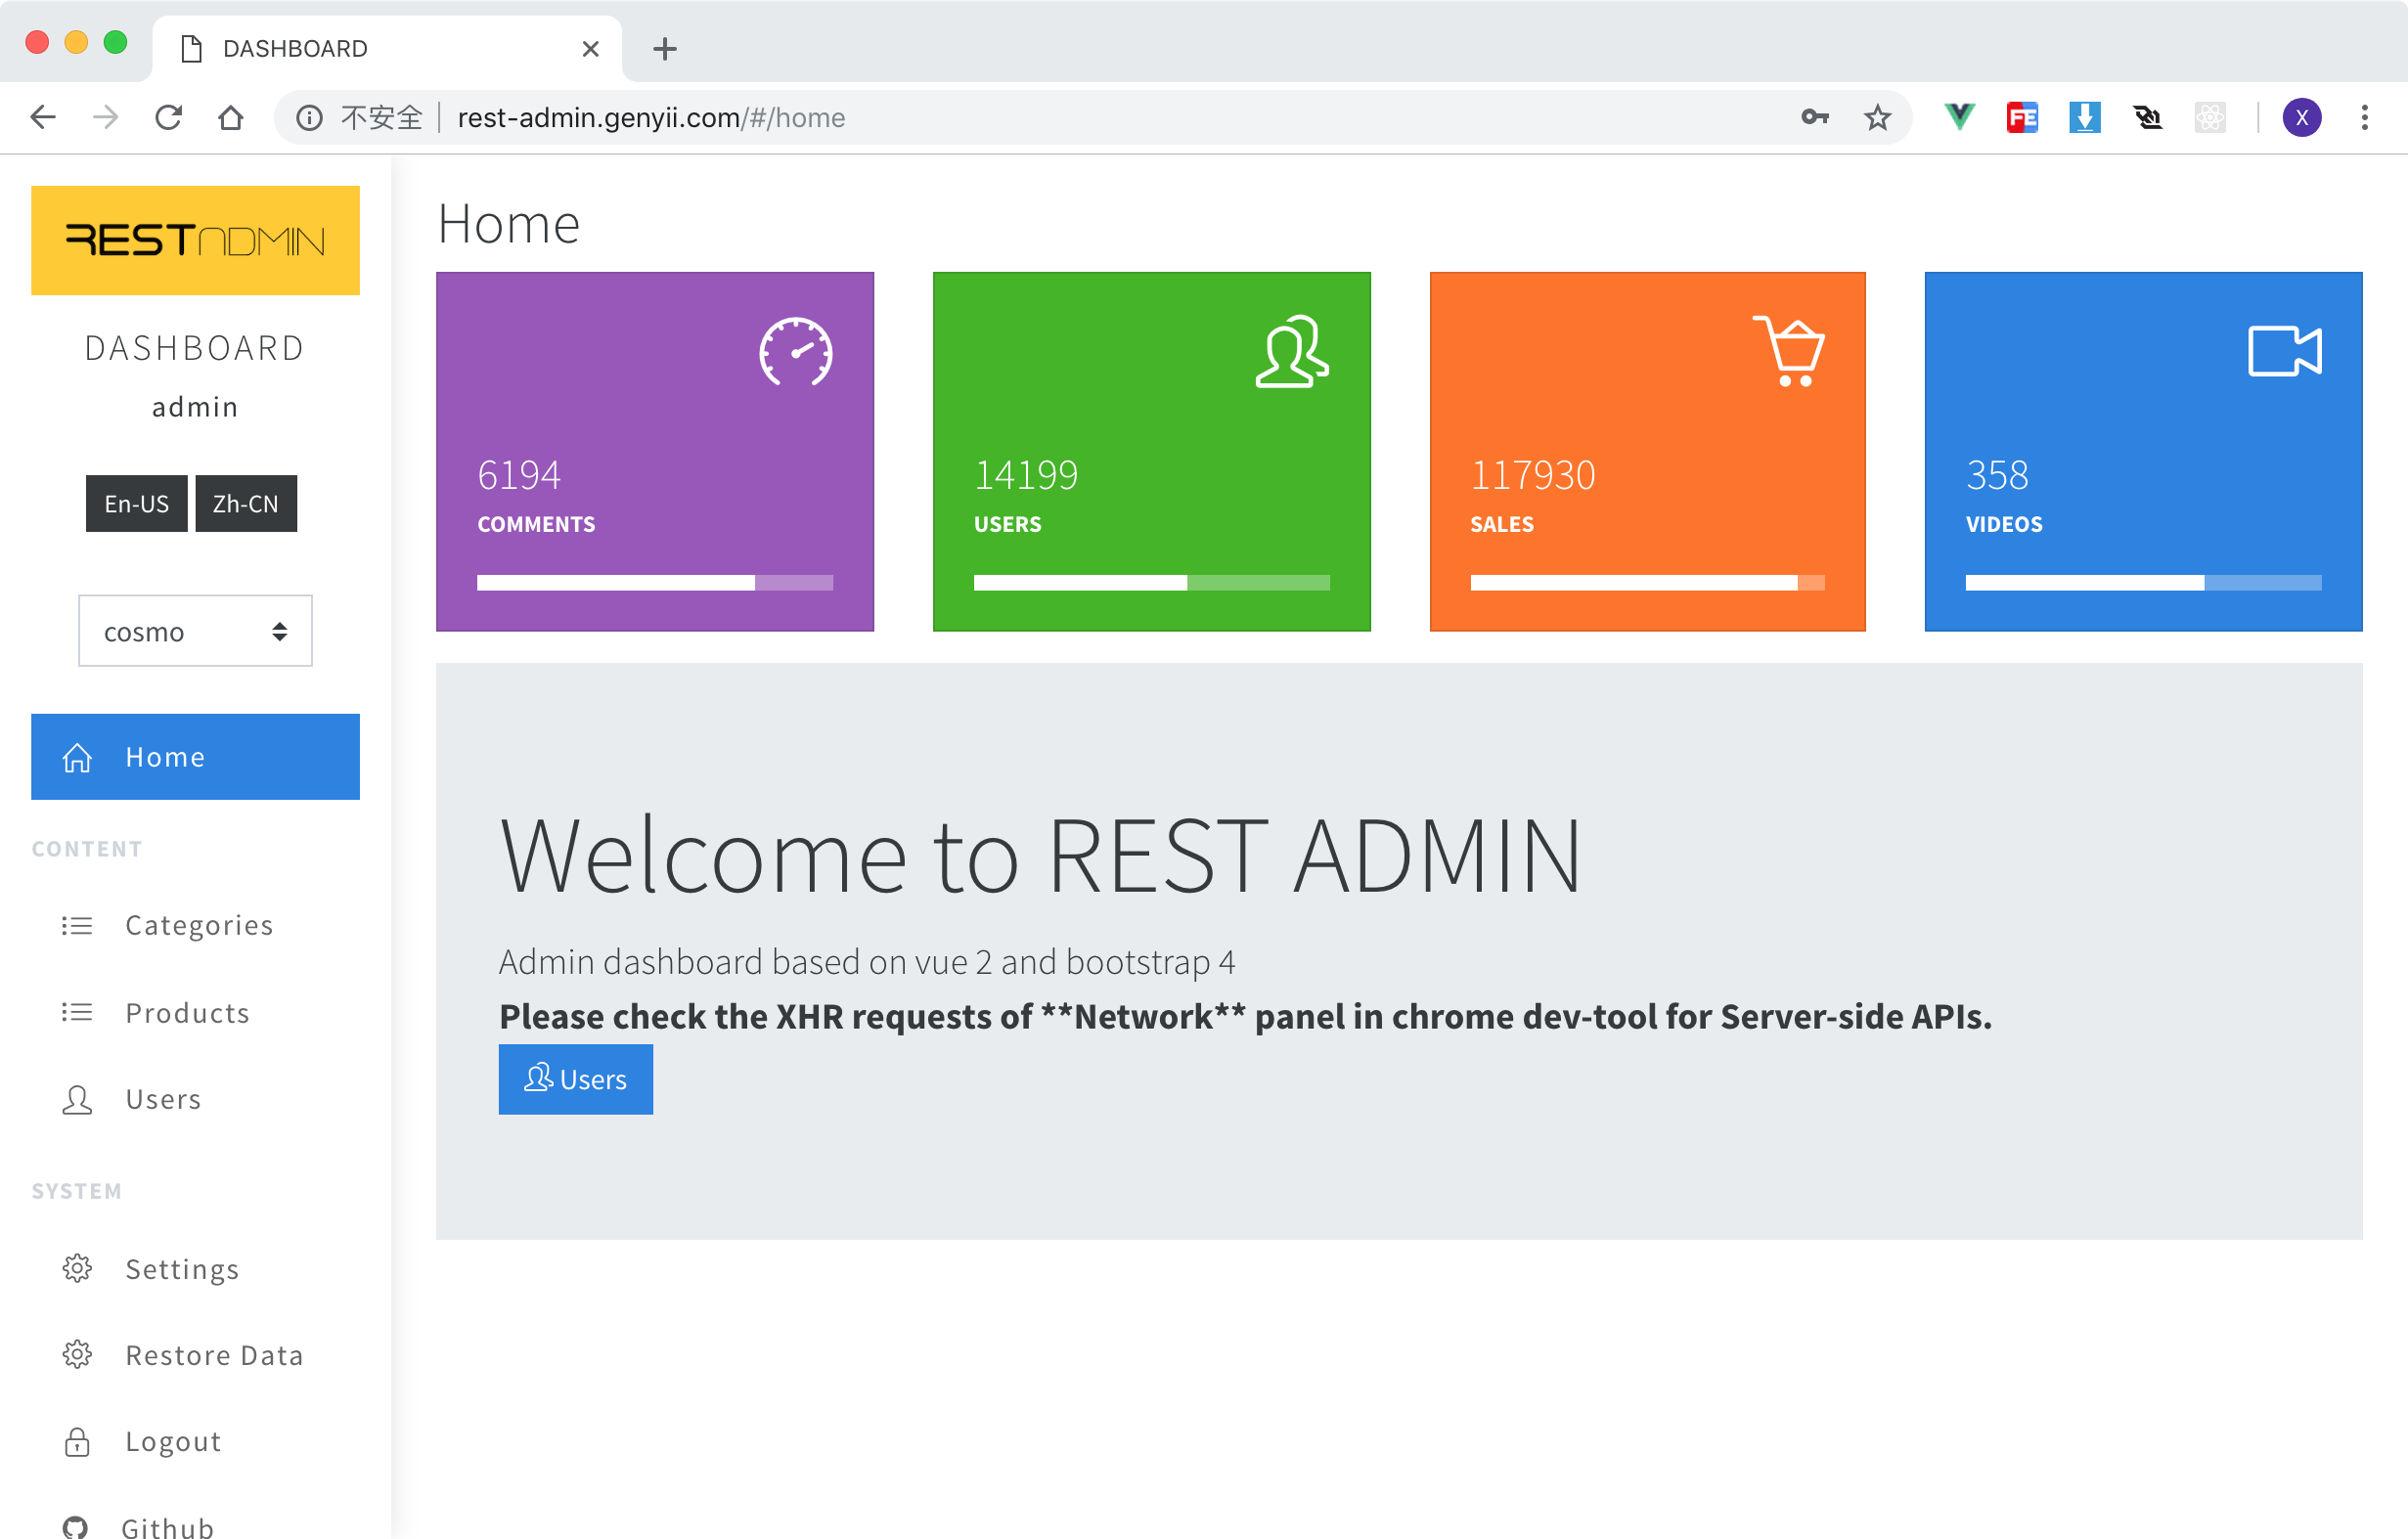Click the video camera icon on Videos card

coord(2284,351)
